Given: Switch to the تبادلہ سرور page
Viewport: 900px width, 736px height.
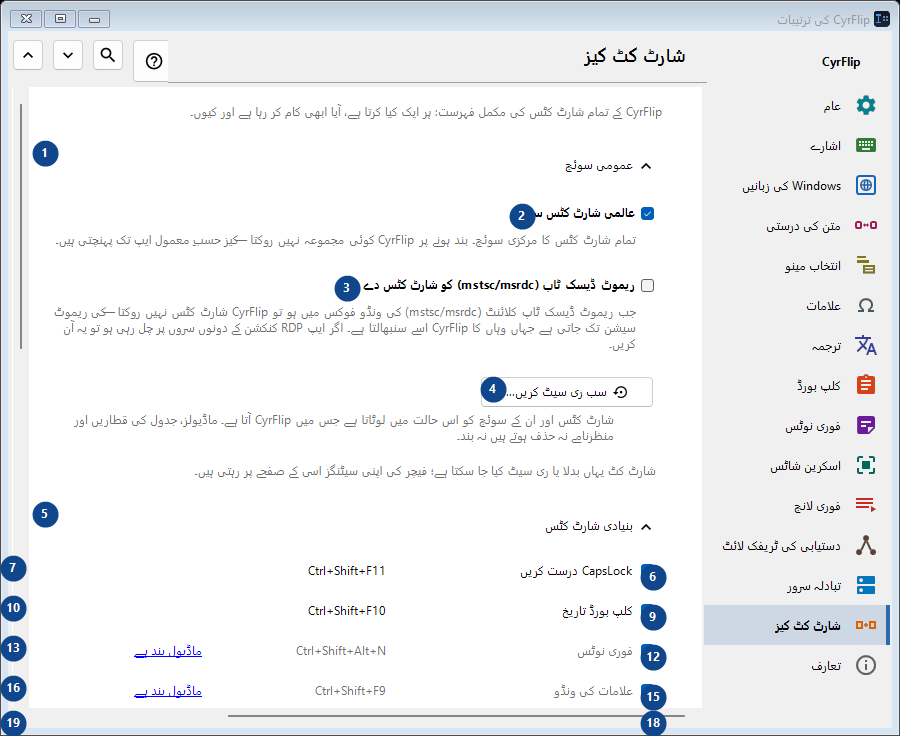Looking at the screenshot, I should click(799, 585).
